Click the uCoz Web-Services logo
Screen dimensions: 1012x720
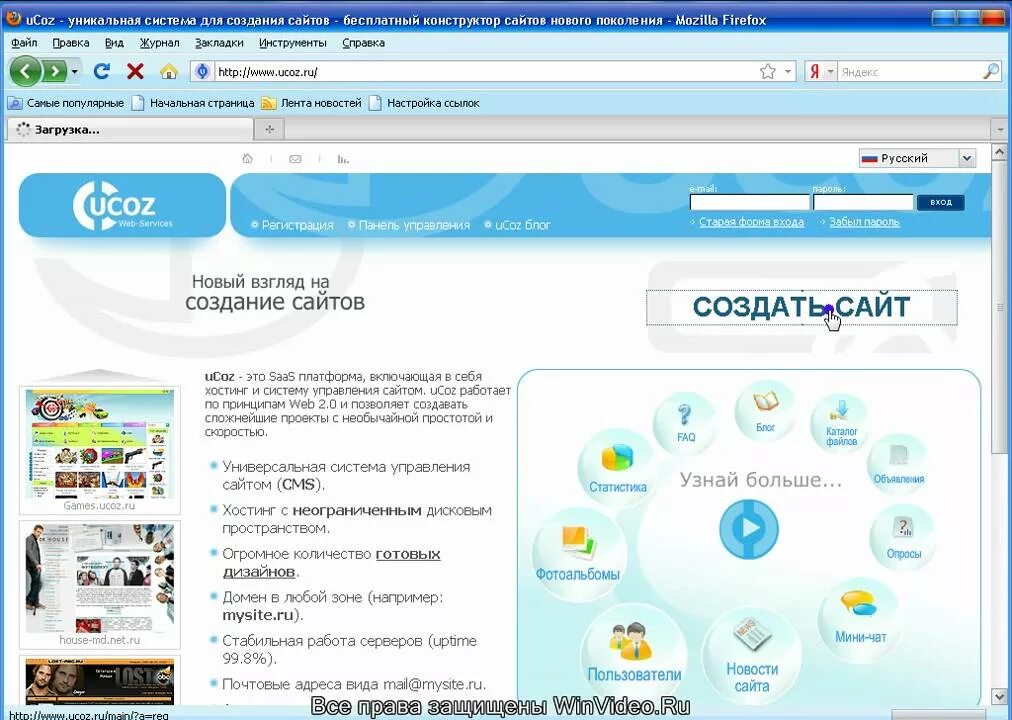tap(123, 206)
